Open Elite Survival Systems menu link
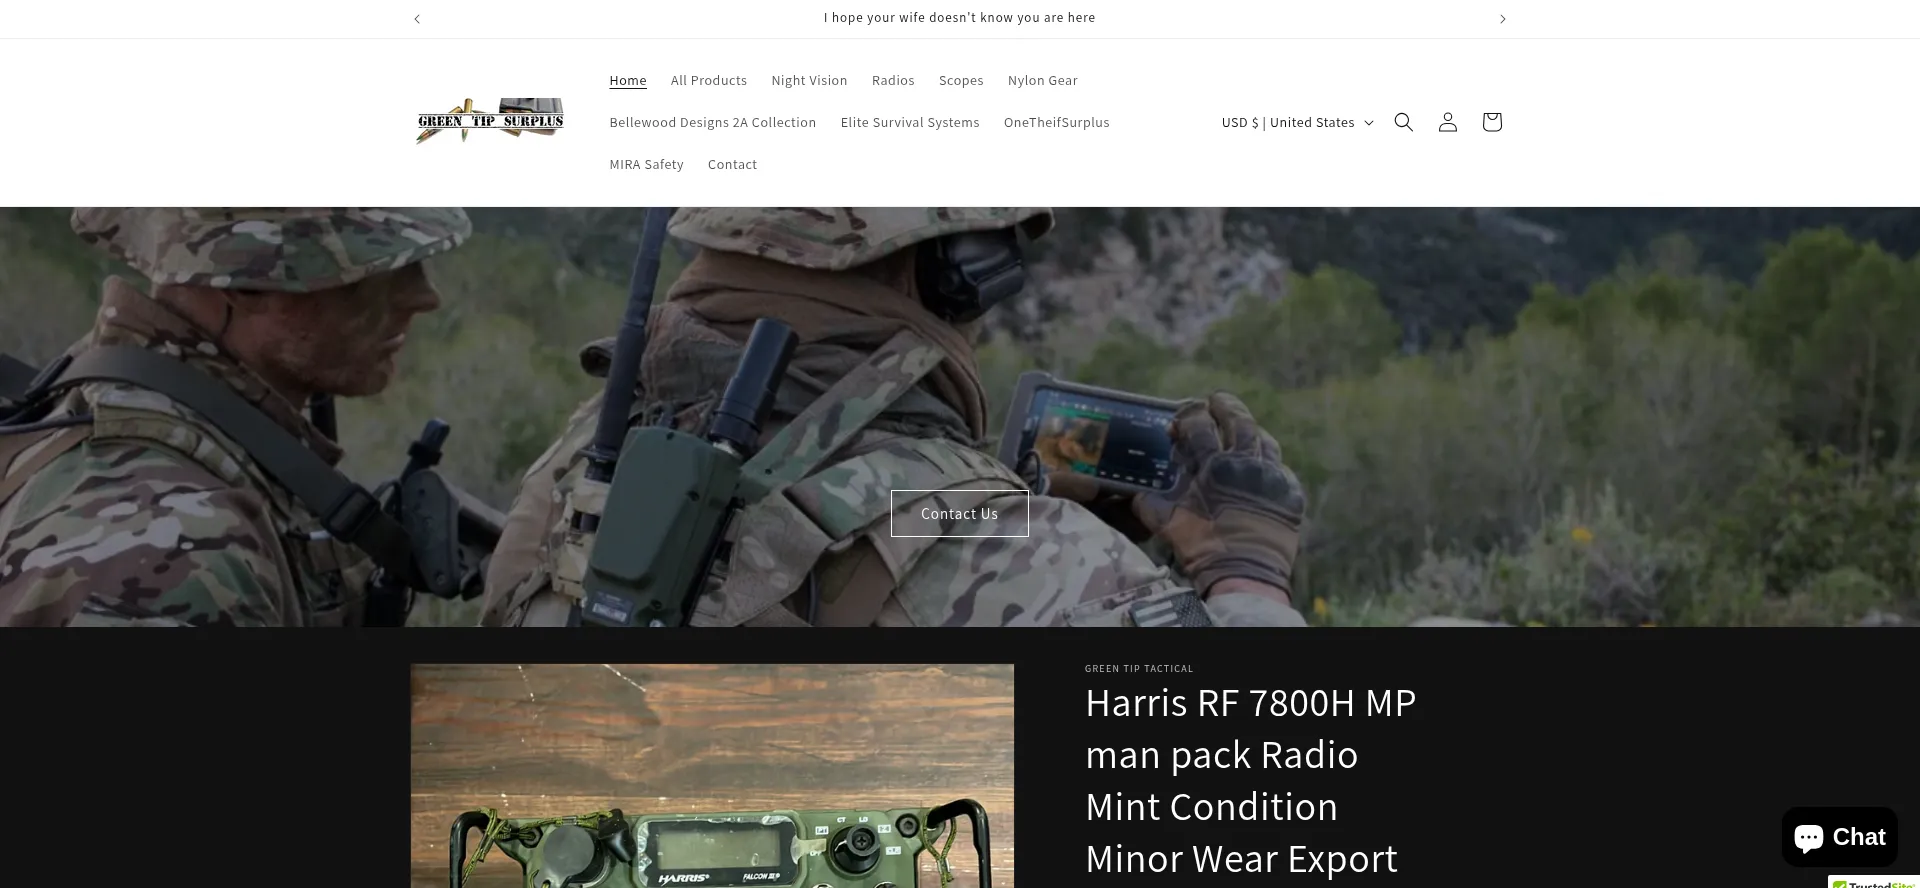This screenshot has height=888, width=1920. click(x=910, y=123)
